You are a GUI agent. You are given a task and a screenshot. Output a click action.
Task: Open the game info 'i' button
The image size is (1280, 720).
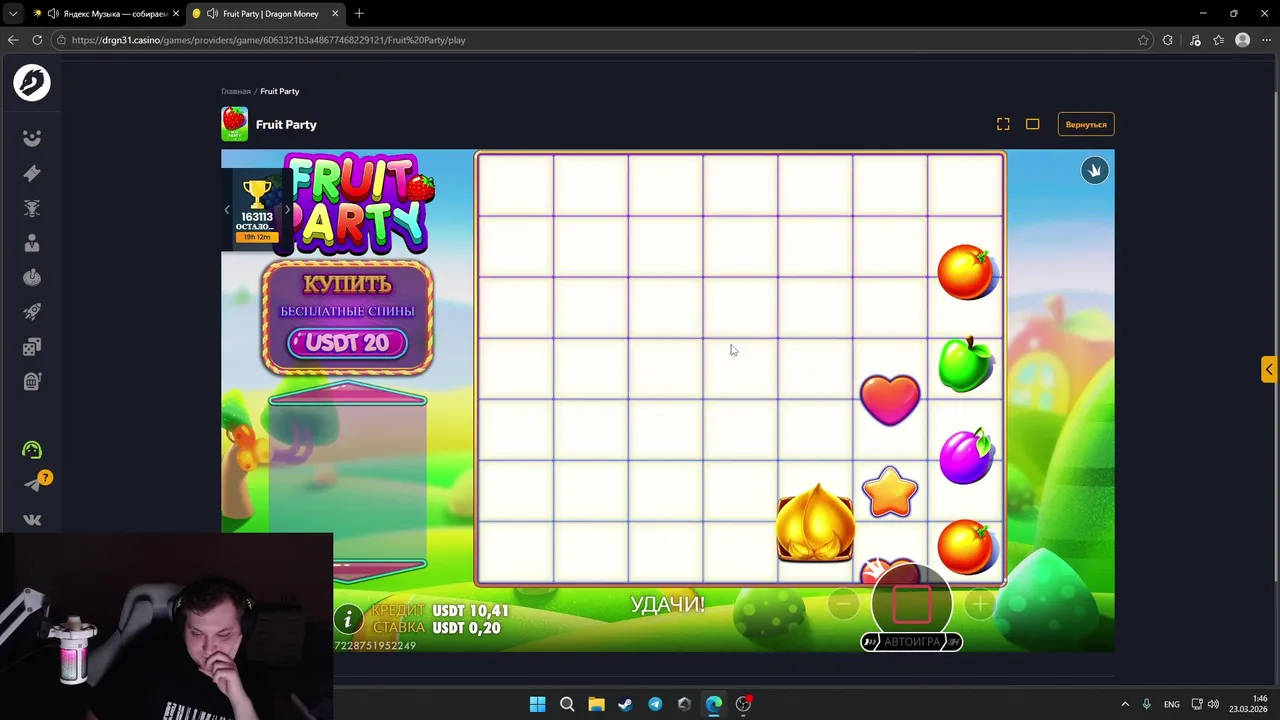pos(347,620)
